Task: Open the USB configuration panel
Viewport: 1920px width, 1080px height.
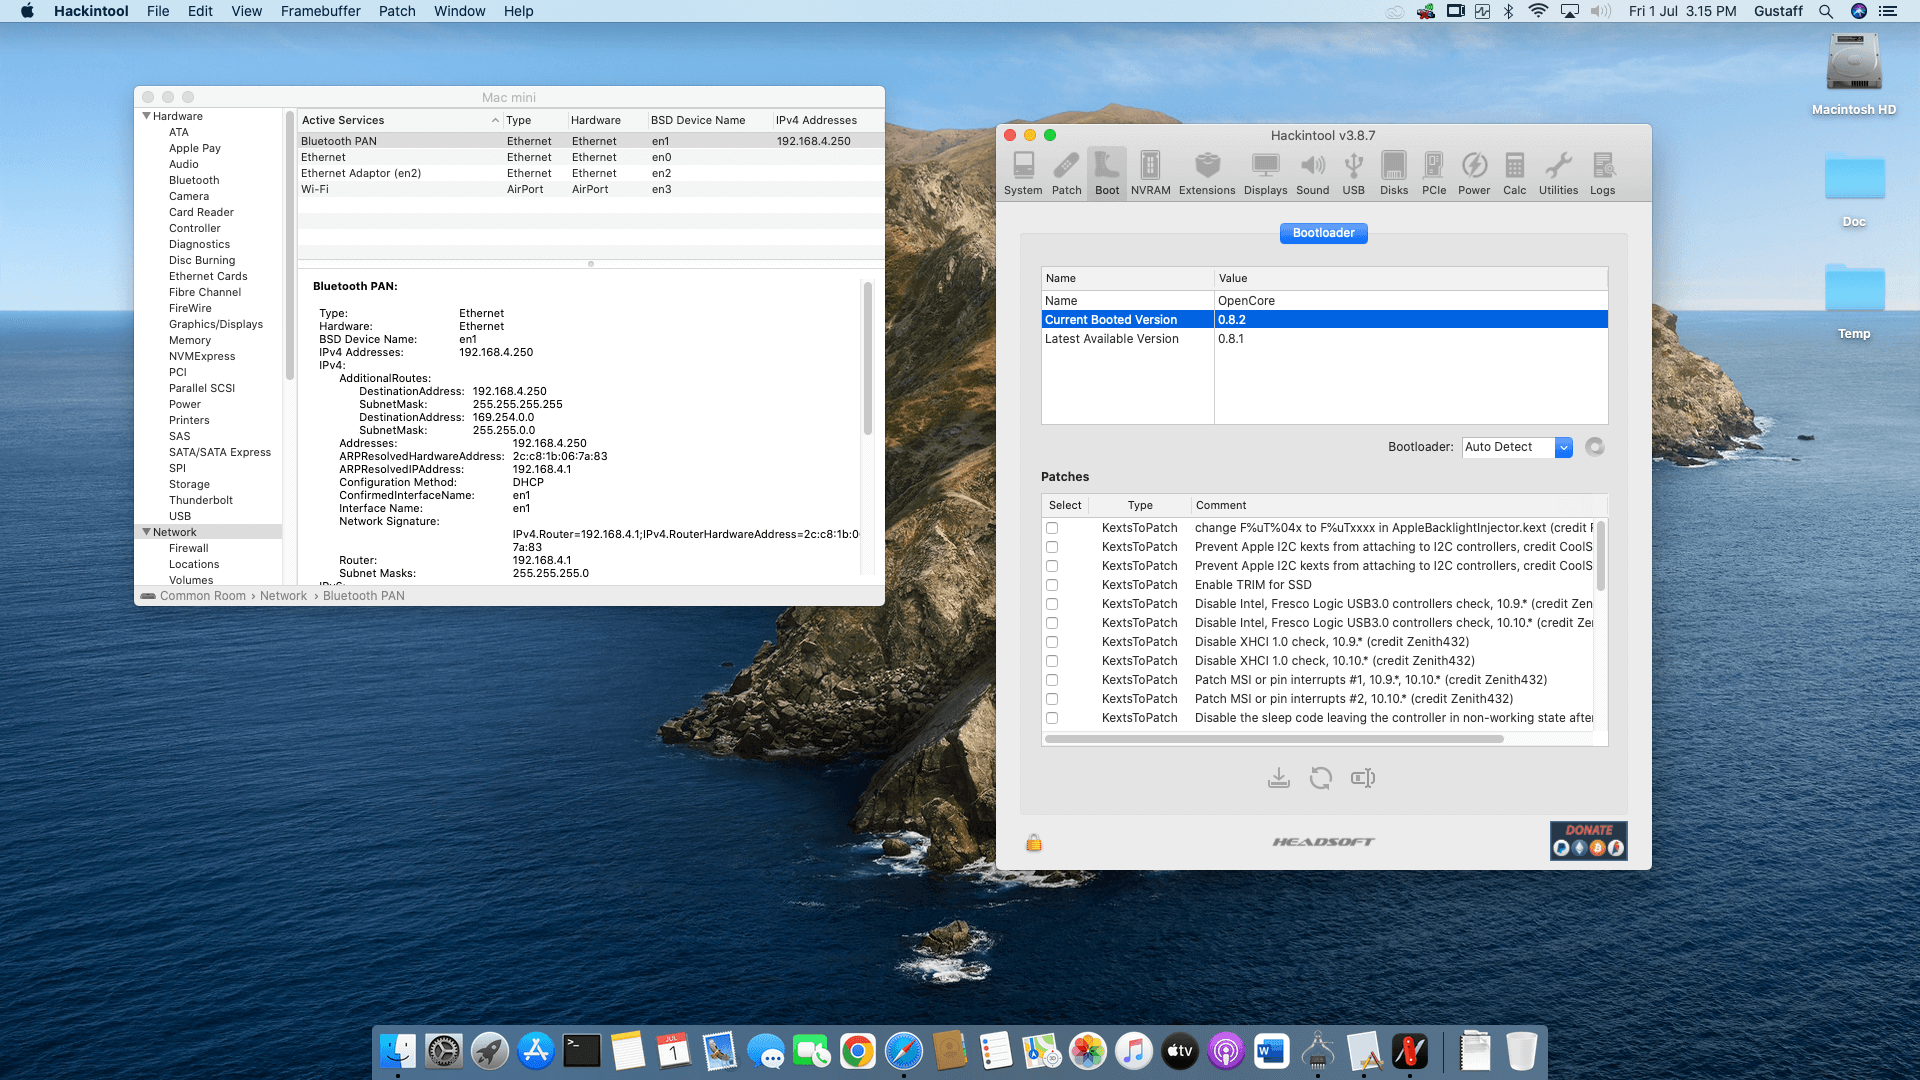Action: pyautogui.click(x=1354, y=172)
